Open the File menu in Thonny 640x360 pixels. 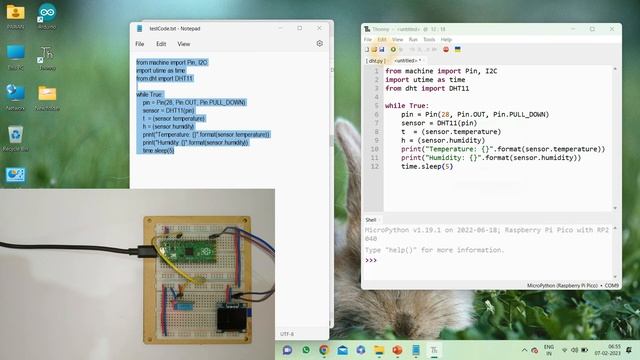(368, 40)
